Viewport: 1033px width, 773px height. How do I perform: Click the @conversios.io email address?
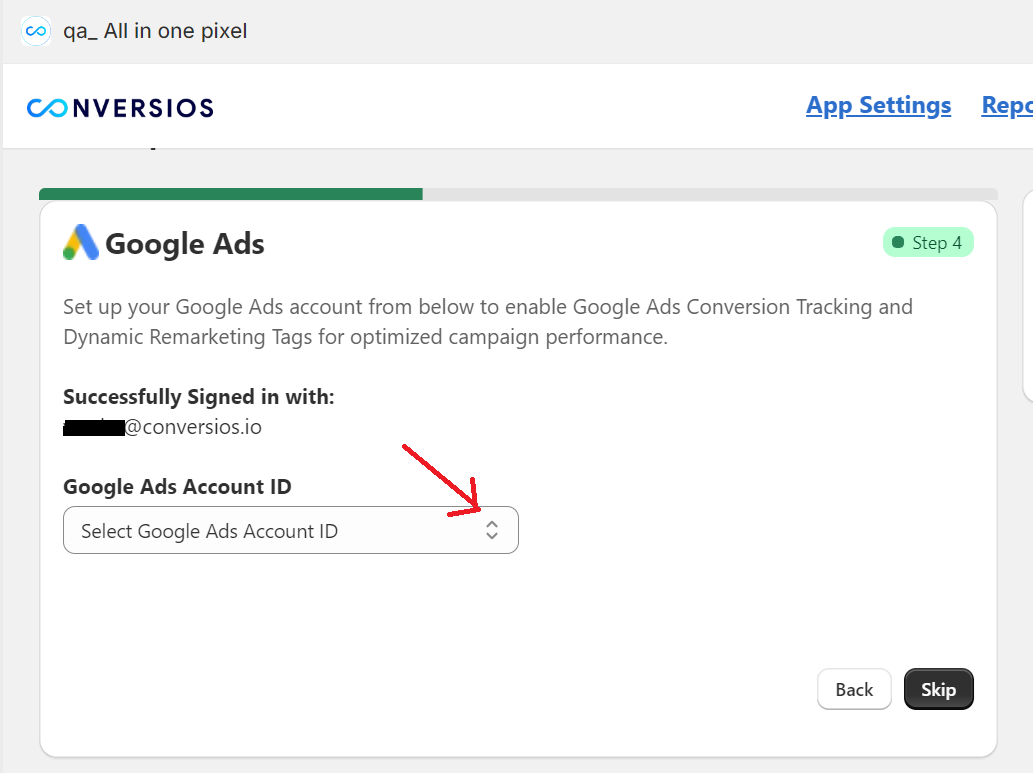tap(163, 427)
